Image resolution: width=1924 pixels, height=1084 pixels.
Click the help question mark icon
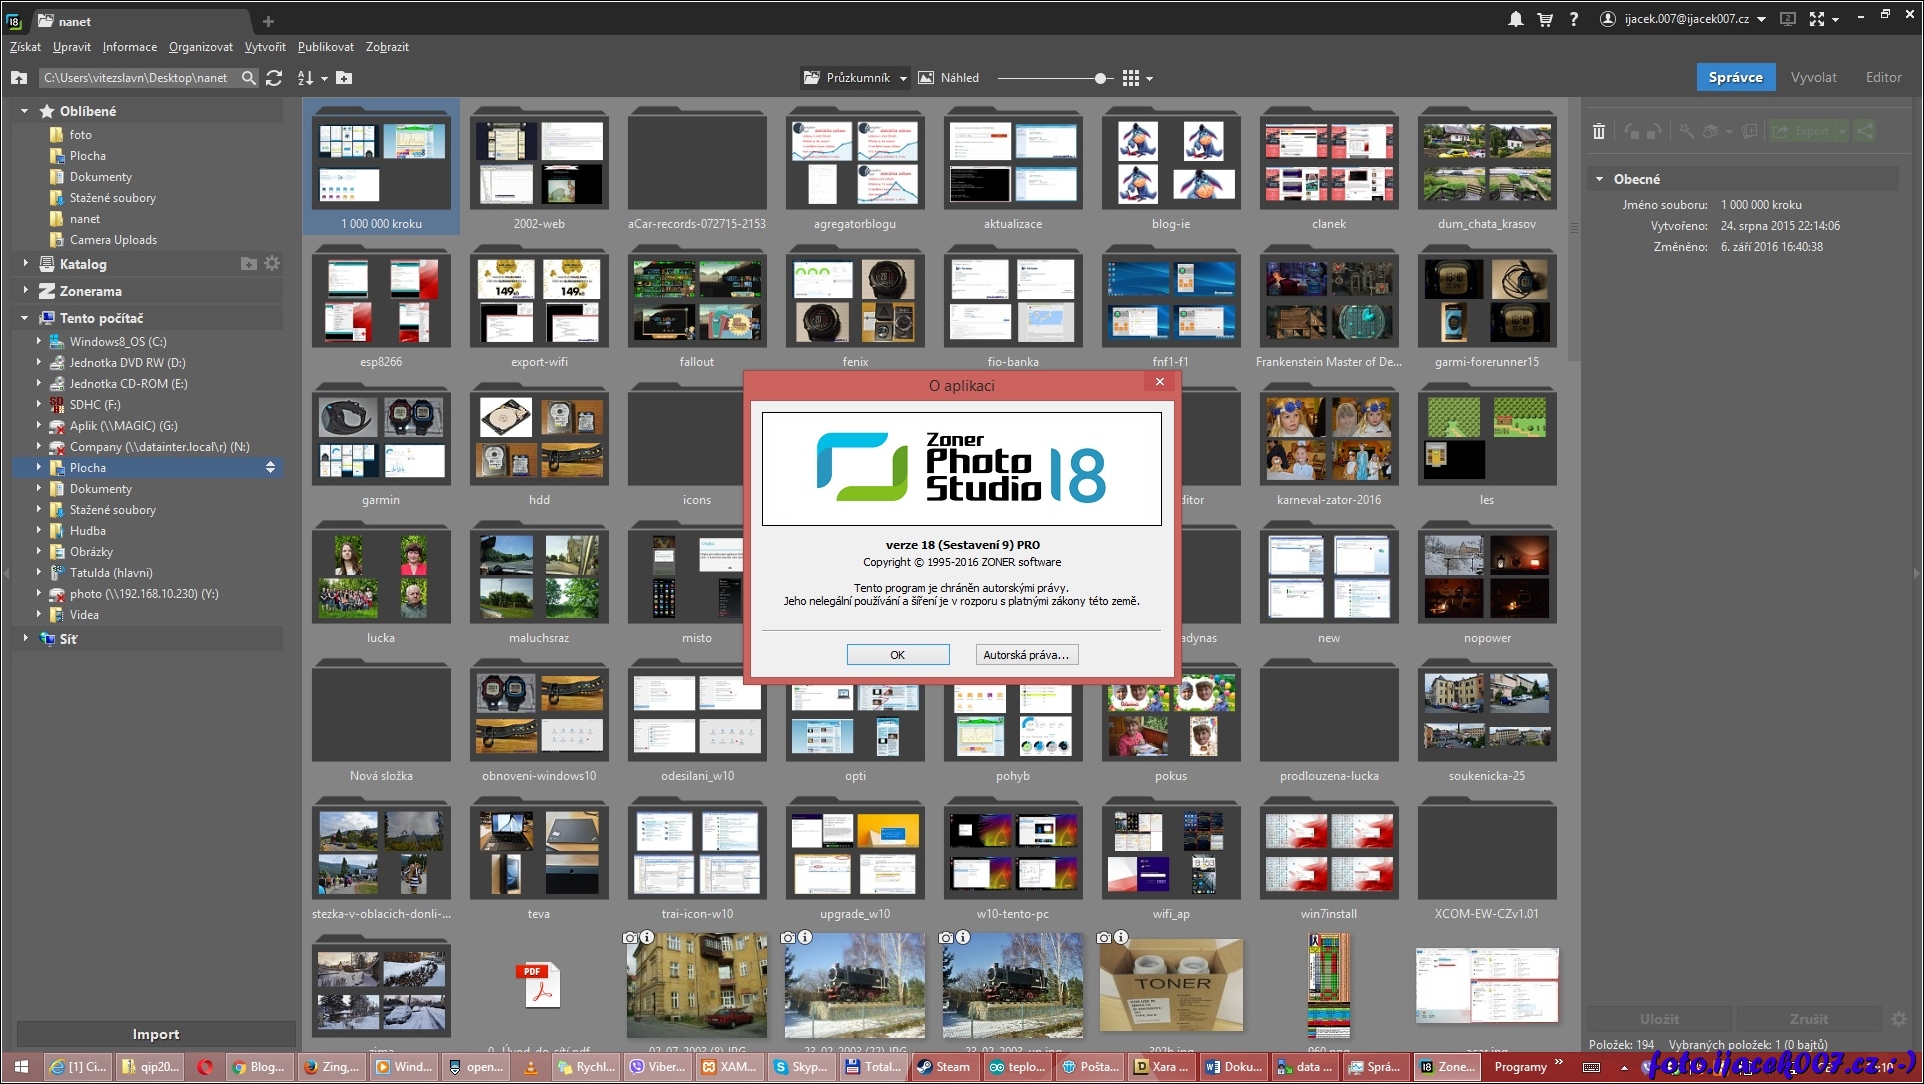[1574, 19]
